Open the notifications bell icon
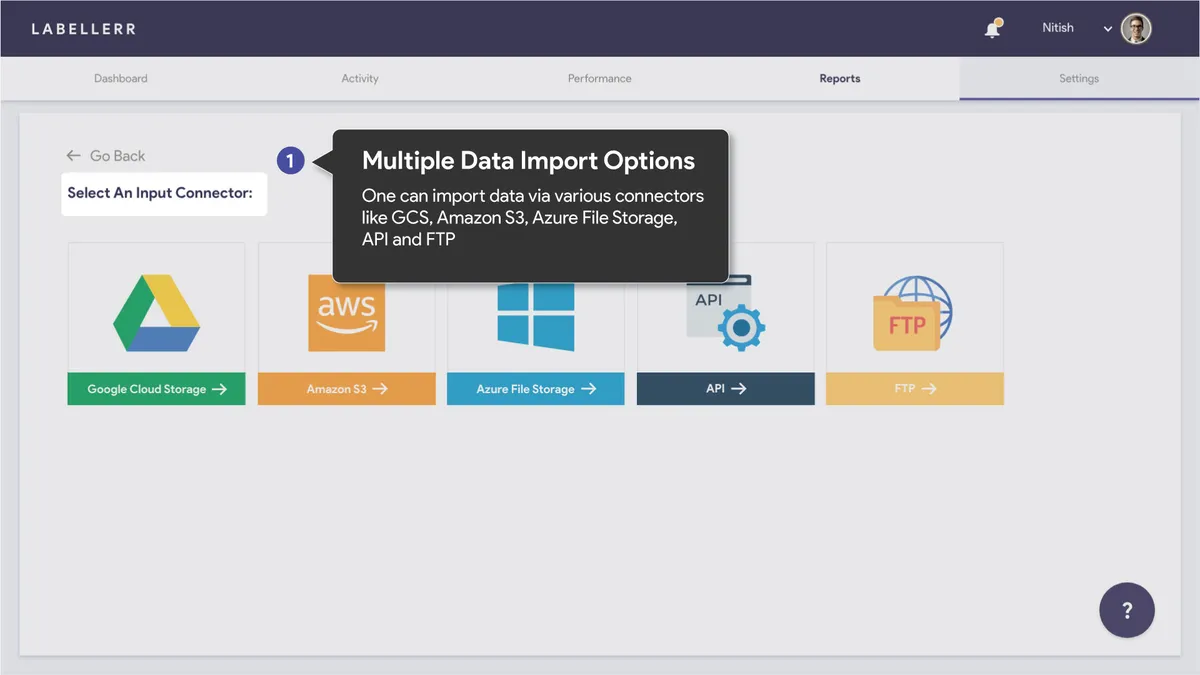Screen dimensions: 1200x675 (992, 29)
